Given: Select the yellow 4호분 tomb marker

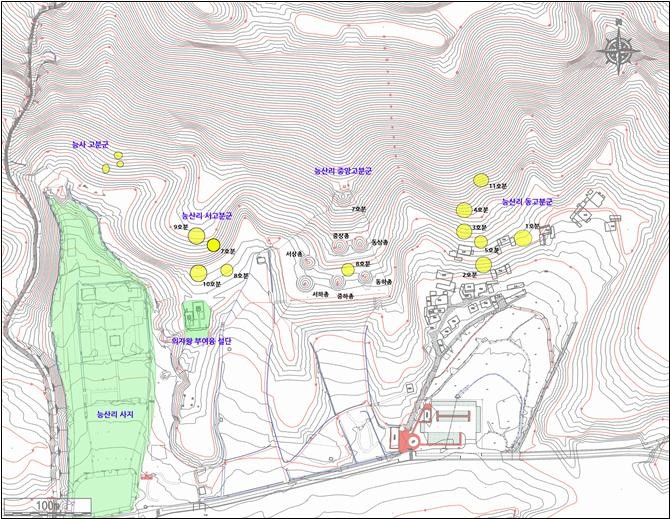Looking at the screenshot, I should (464, 210).
